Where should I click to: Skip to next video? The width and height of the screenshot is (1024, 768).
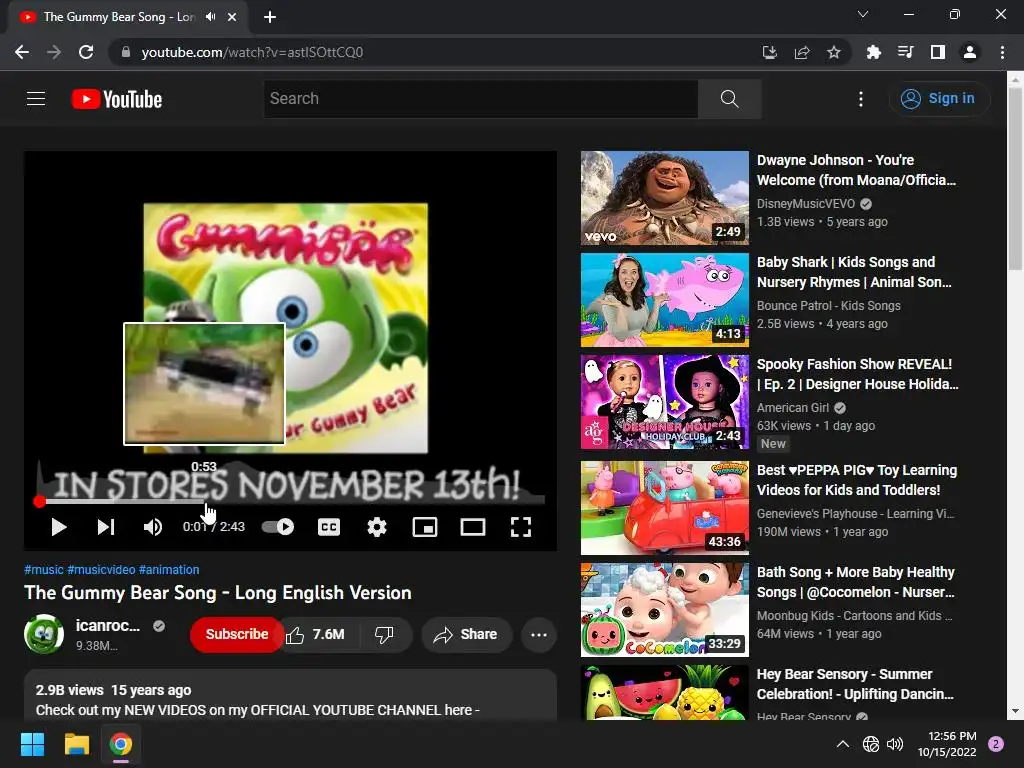pos(106,527)
